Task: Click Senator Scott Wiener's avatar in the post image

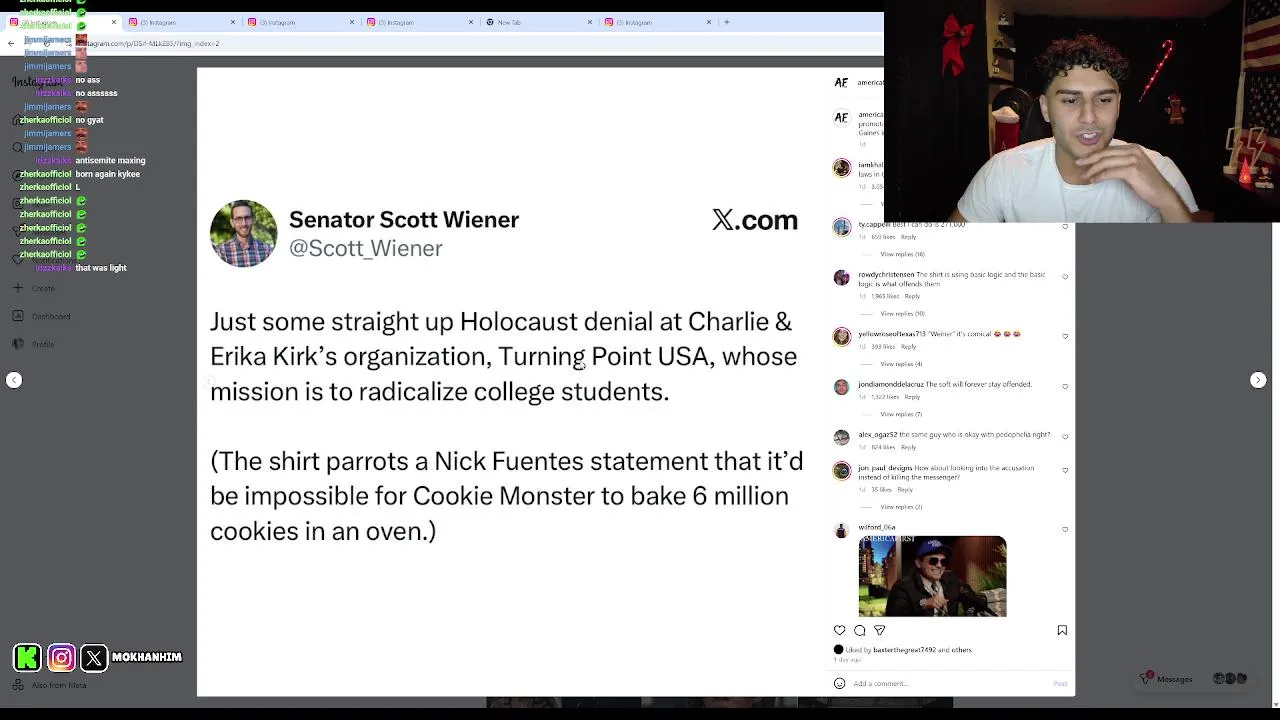Action: coord(243,234)
